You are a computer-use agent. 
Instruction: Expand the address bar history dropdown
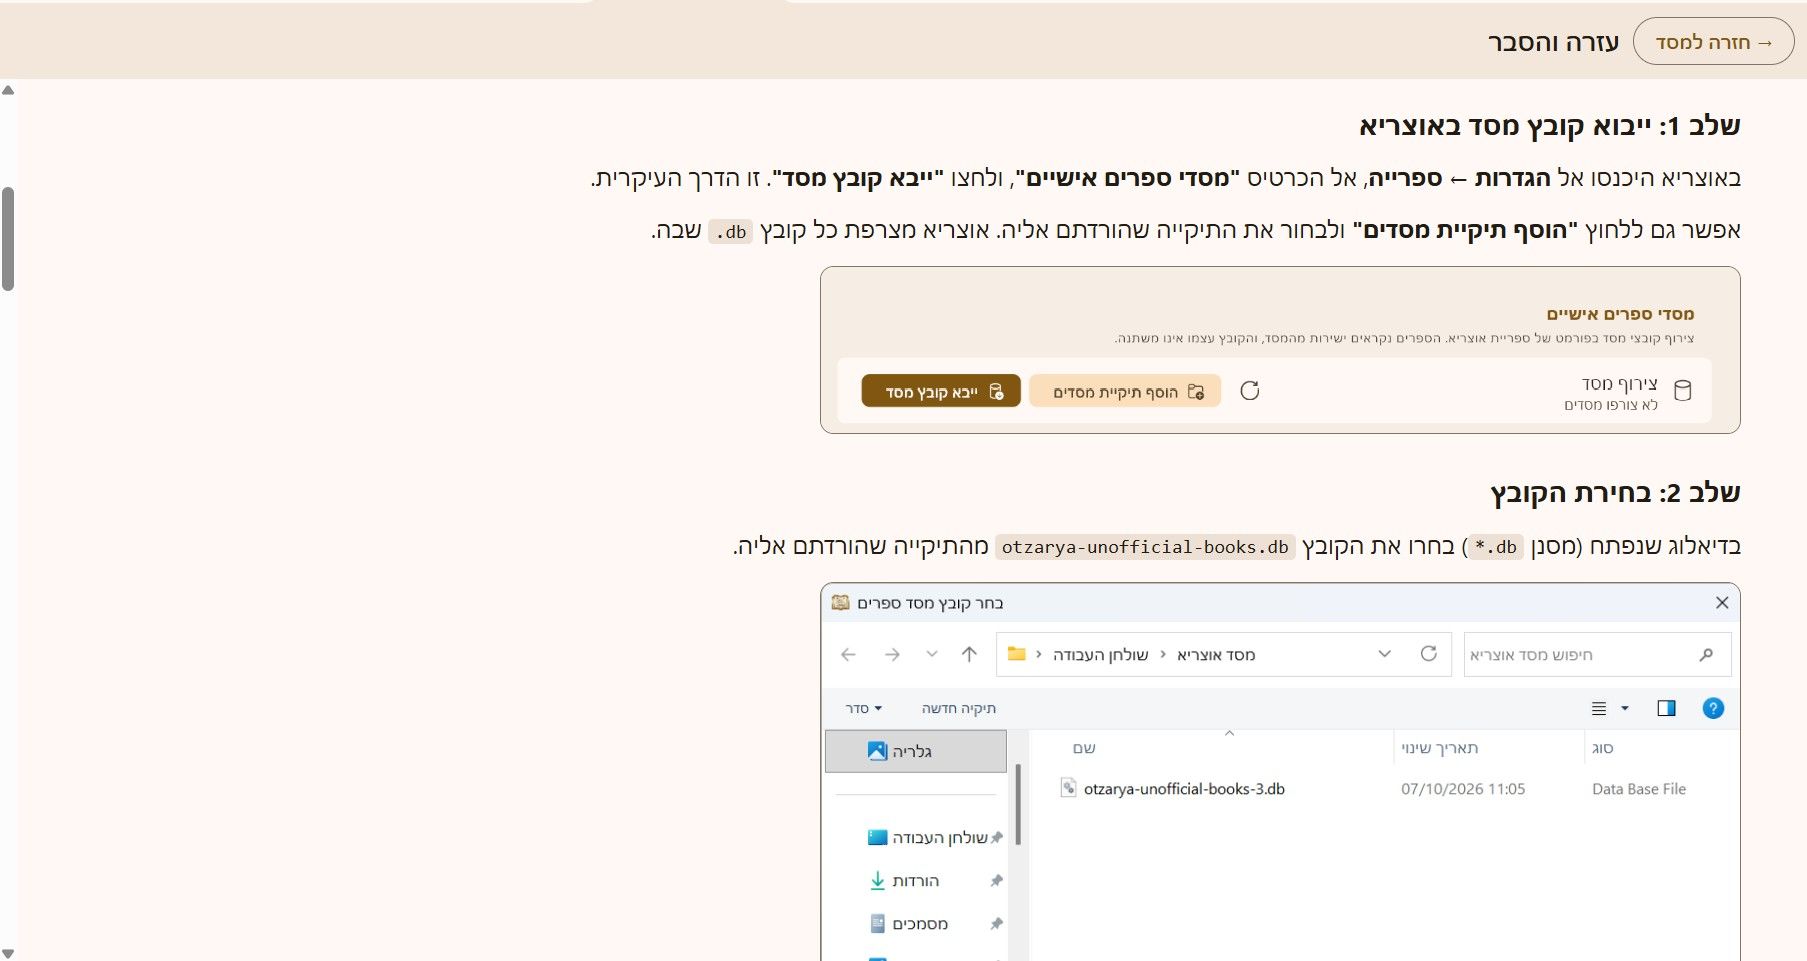(x=1385, y=654)
